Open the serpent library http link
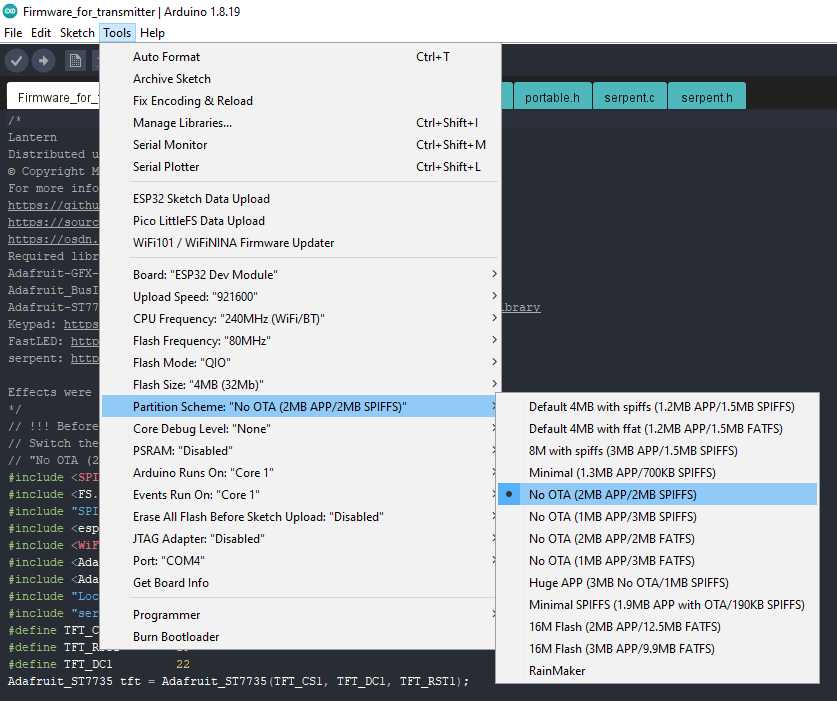The height and width of the screenshot is (701, 837). click(85, 359)
